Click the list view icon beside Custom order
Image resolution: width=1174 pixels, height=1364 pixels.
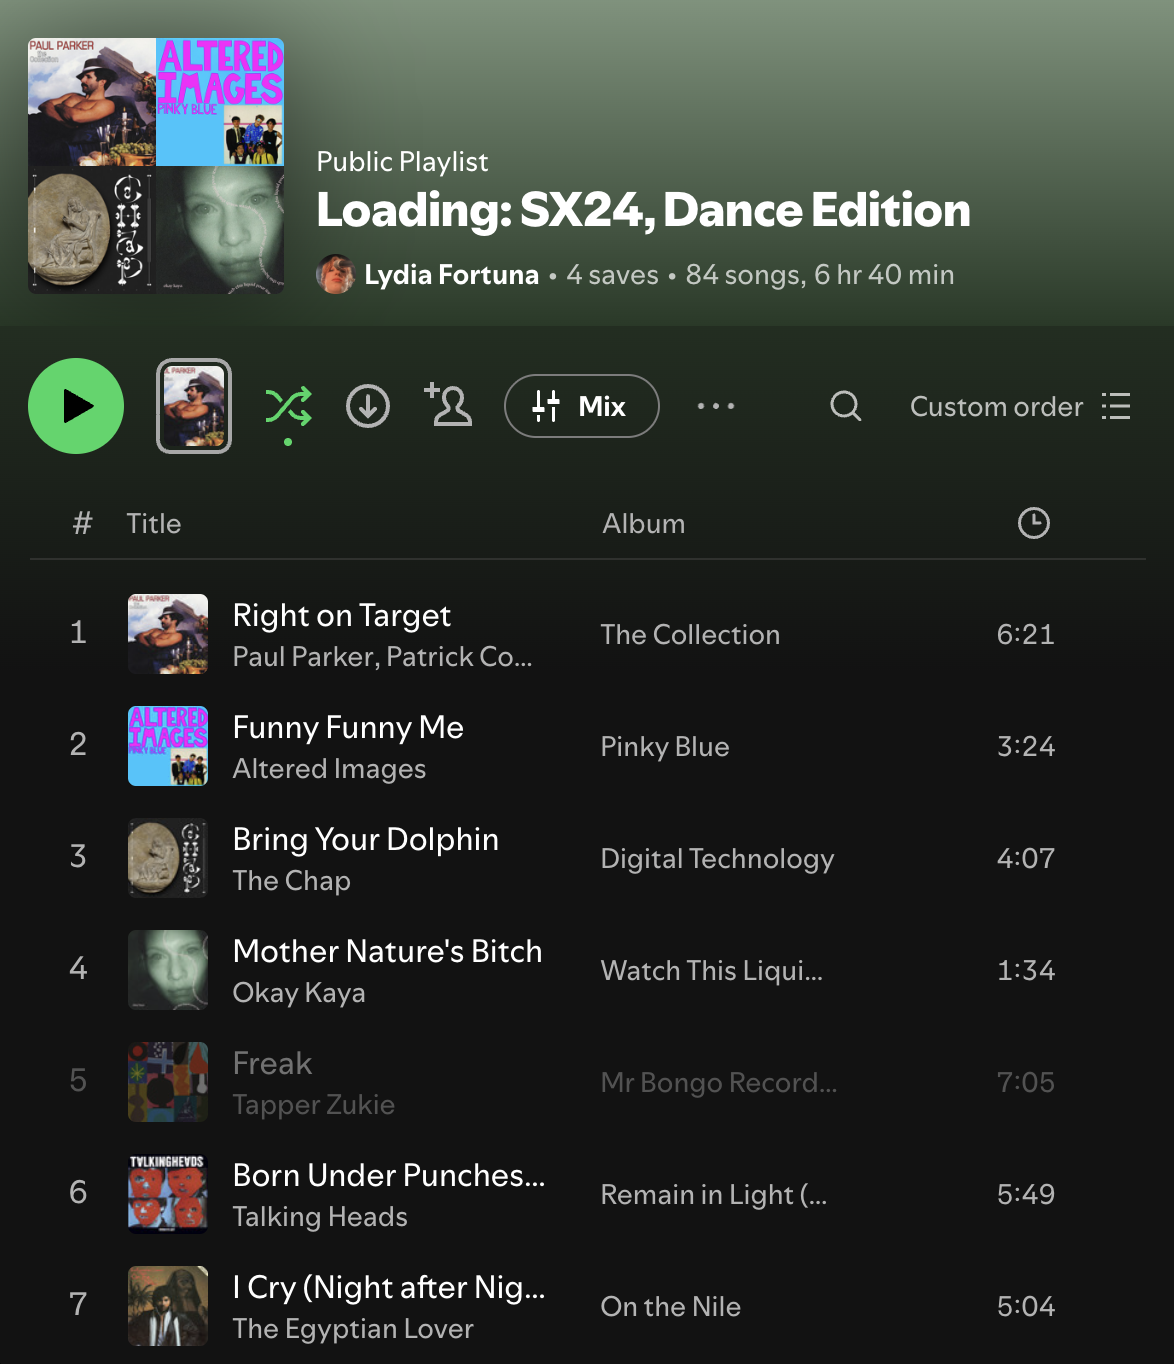1116,406
